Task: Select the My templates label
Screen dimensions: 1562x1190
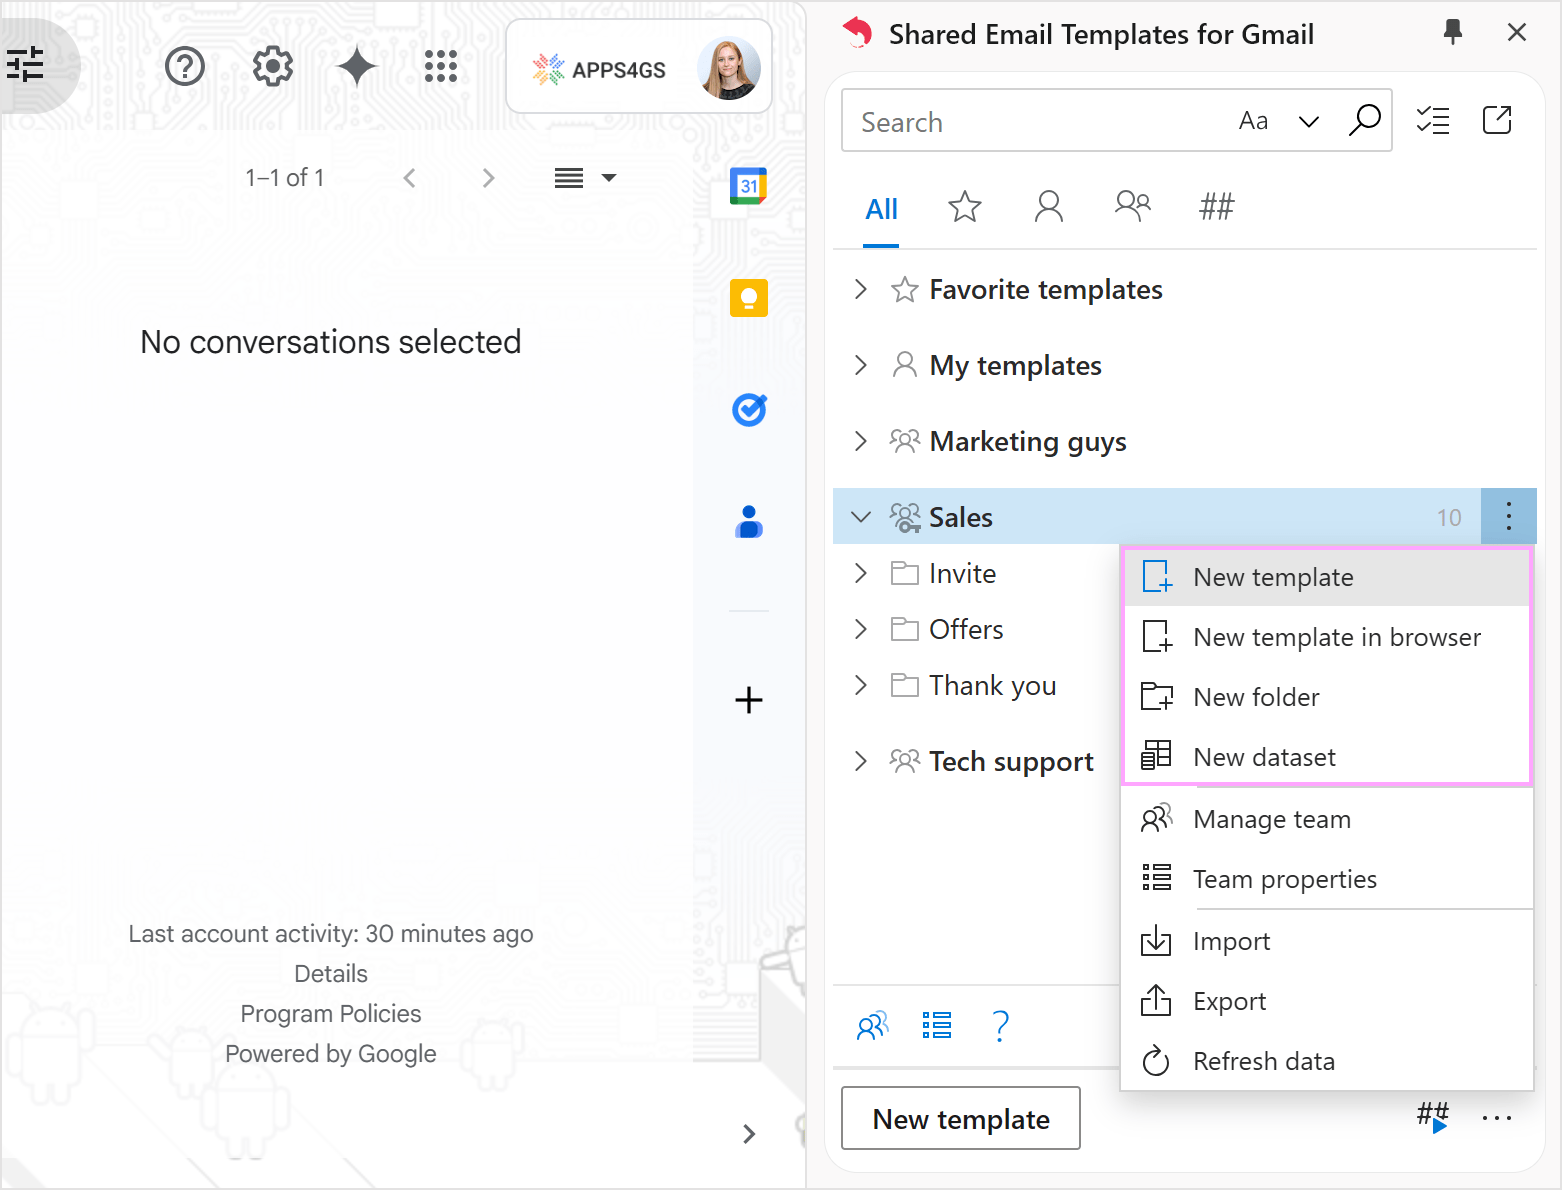Action: pyautogui.click(x=1015, y=366)
